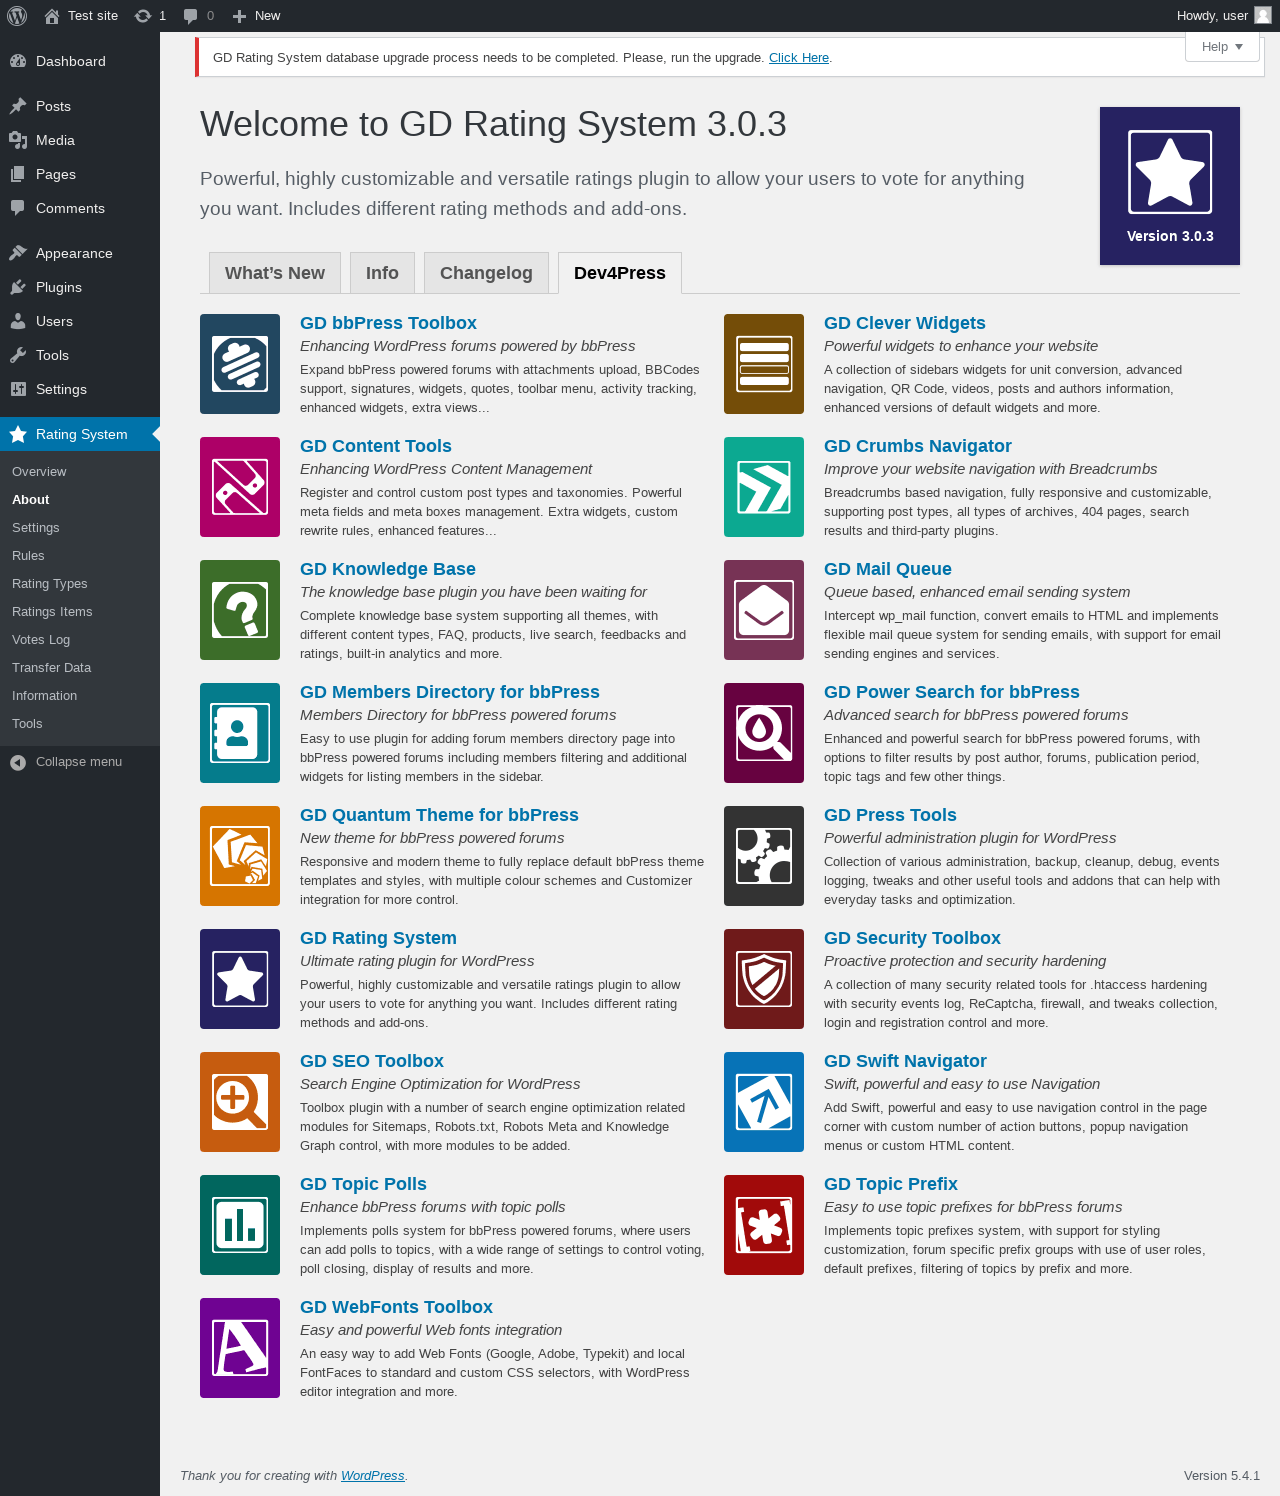The image size is (1280, 1496).
Task: Click the GD Crumbs Navigator plugin icon
Action: 764,487
